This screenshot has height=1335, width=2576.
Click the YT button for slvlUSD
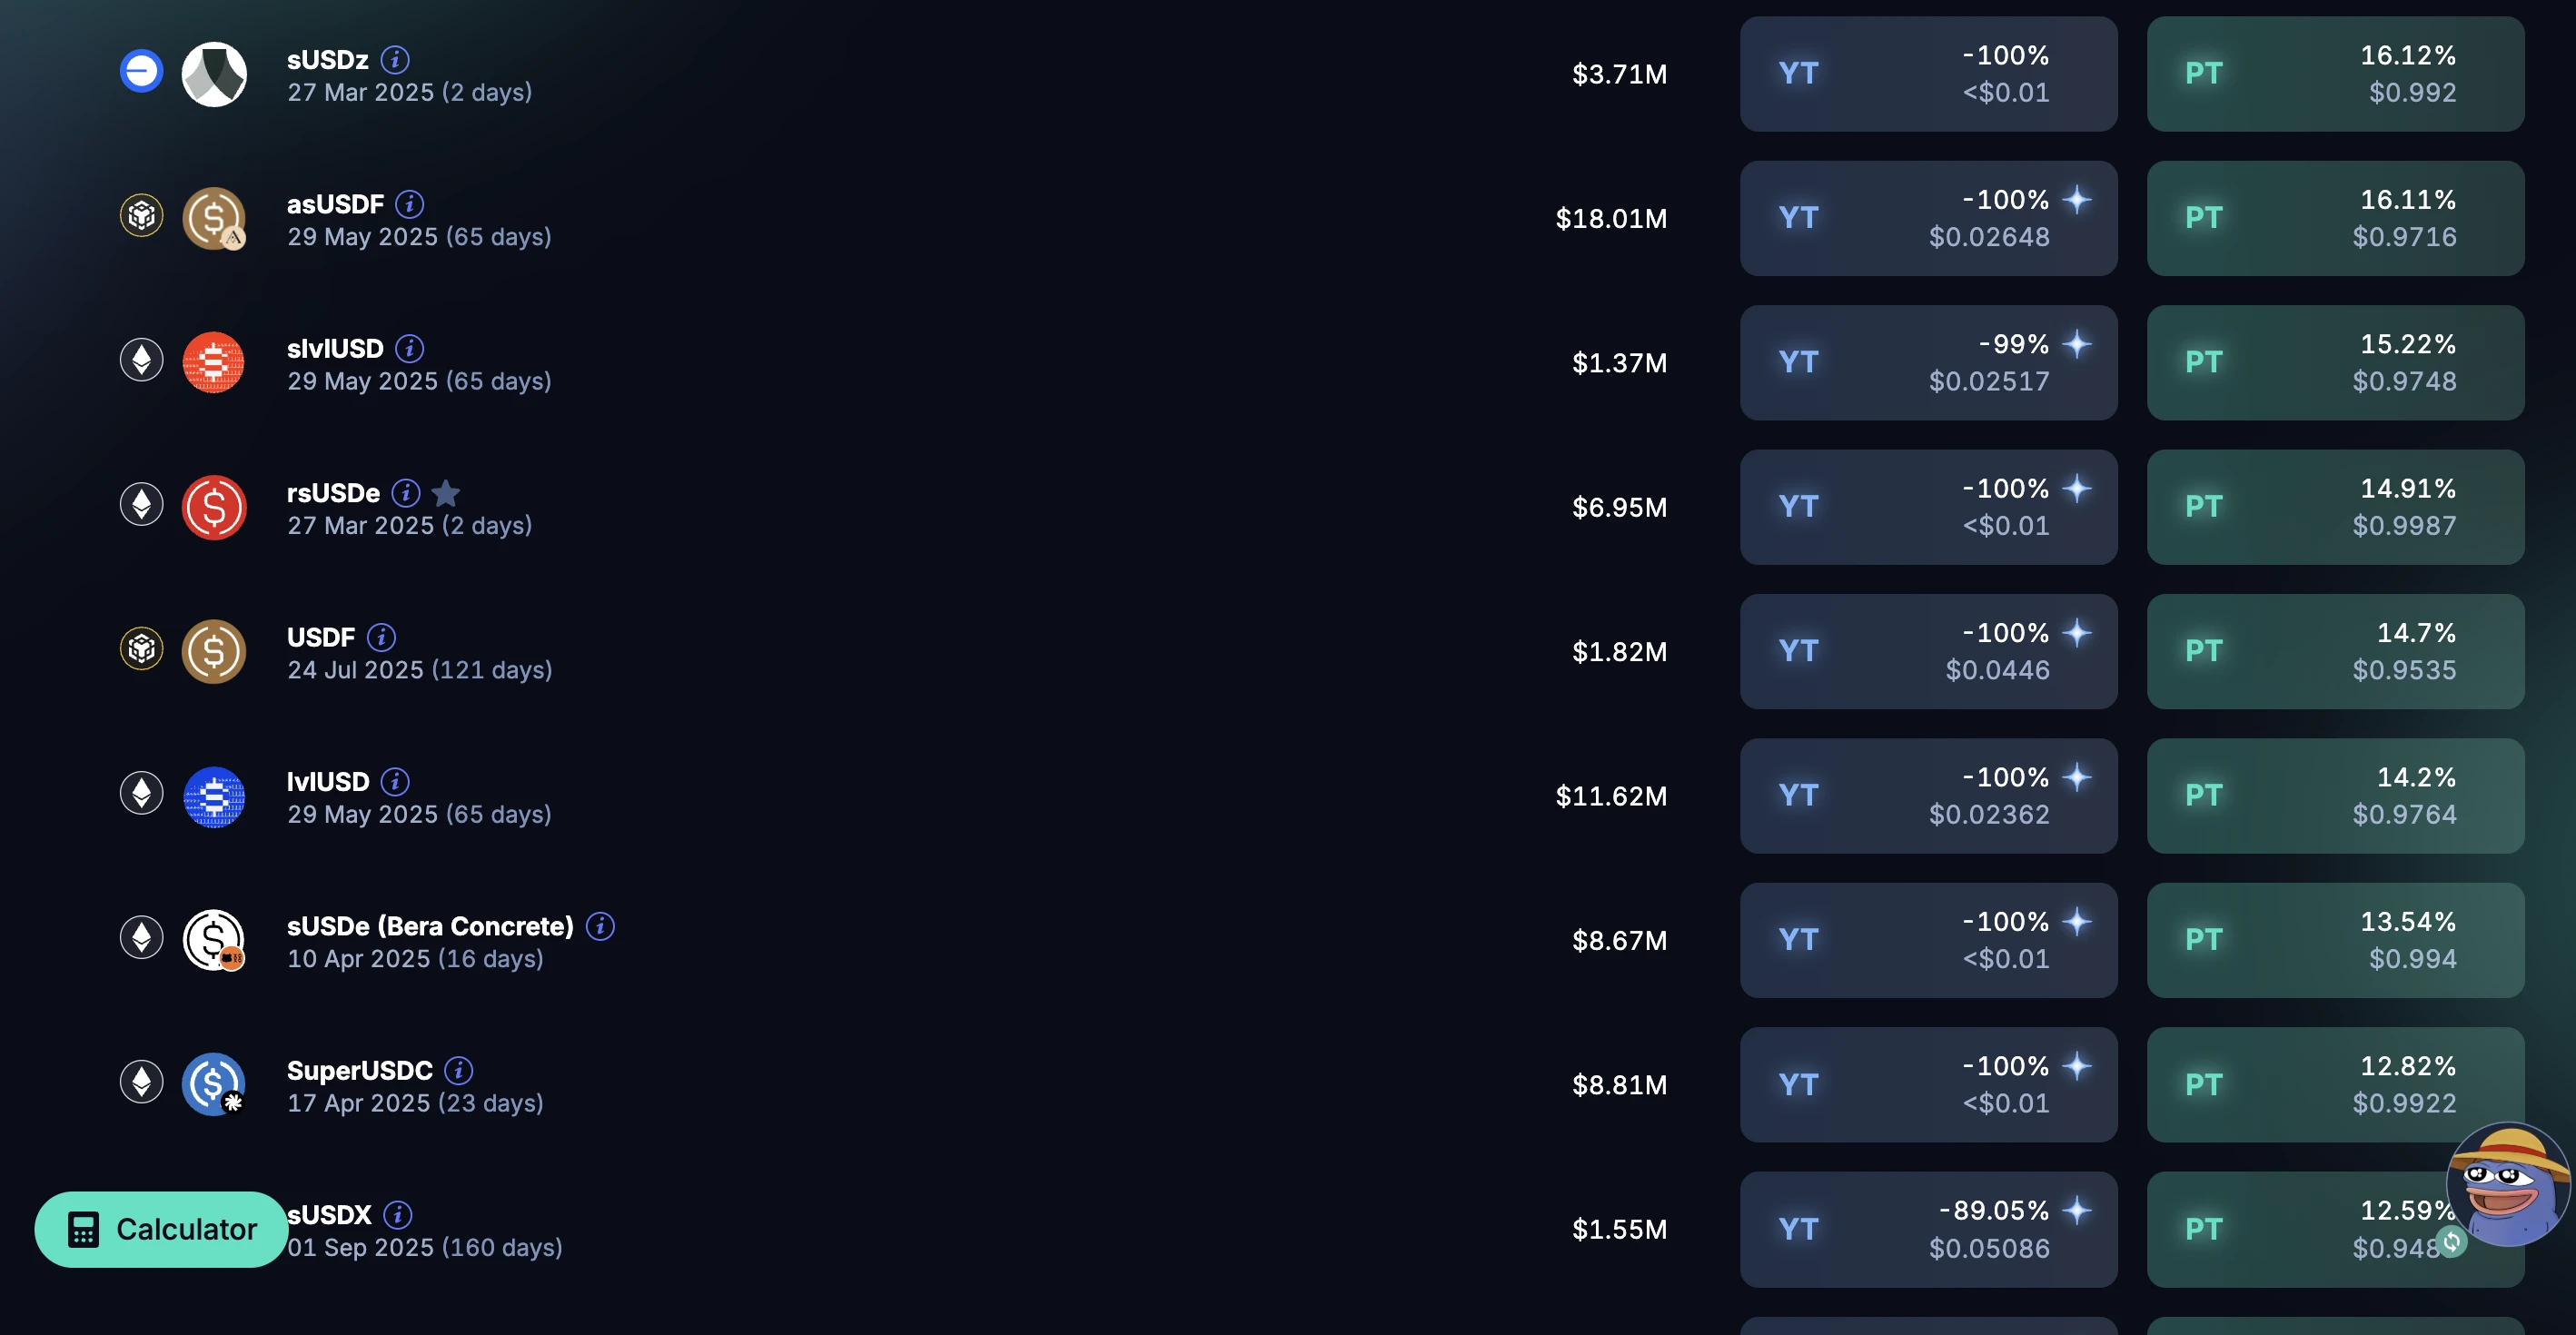pos(1928,362)
